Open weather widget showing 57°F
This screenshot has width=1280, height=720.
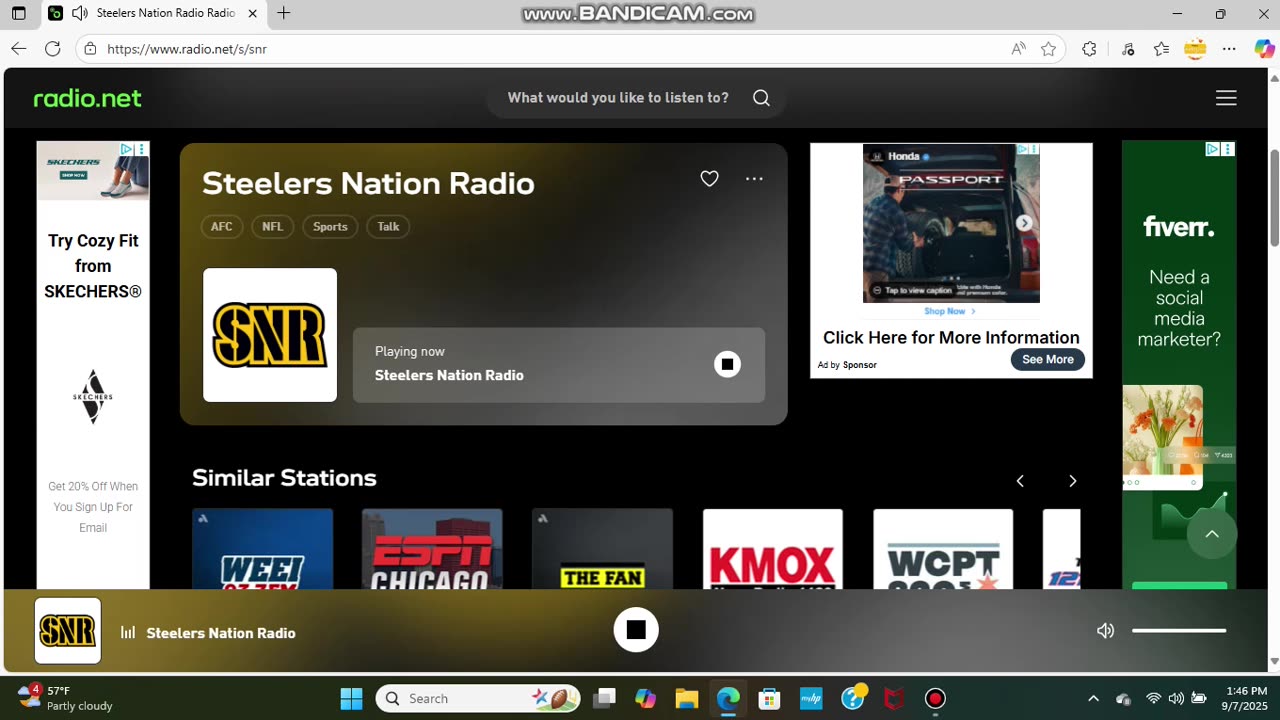[66, 698]
